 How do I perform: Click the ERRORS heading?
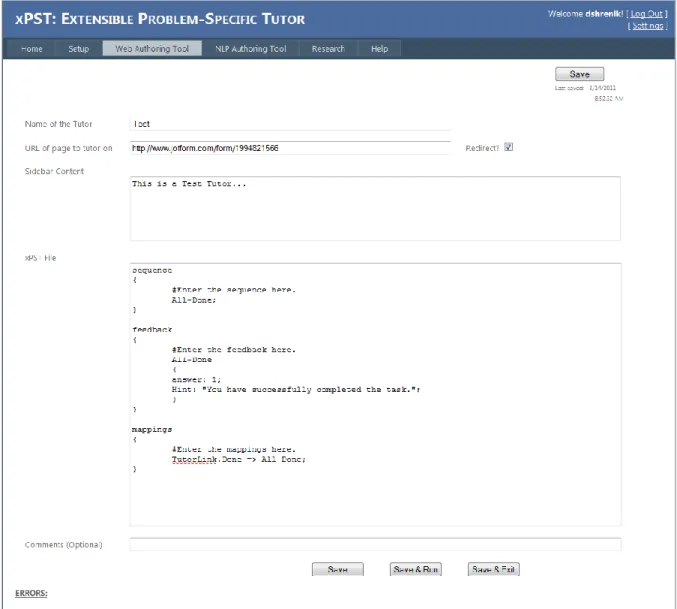point(31,593)
